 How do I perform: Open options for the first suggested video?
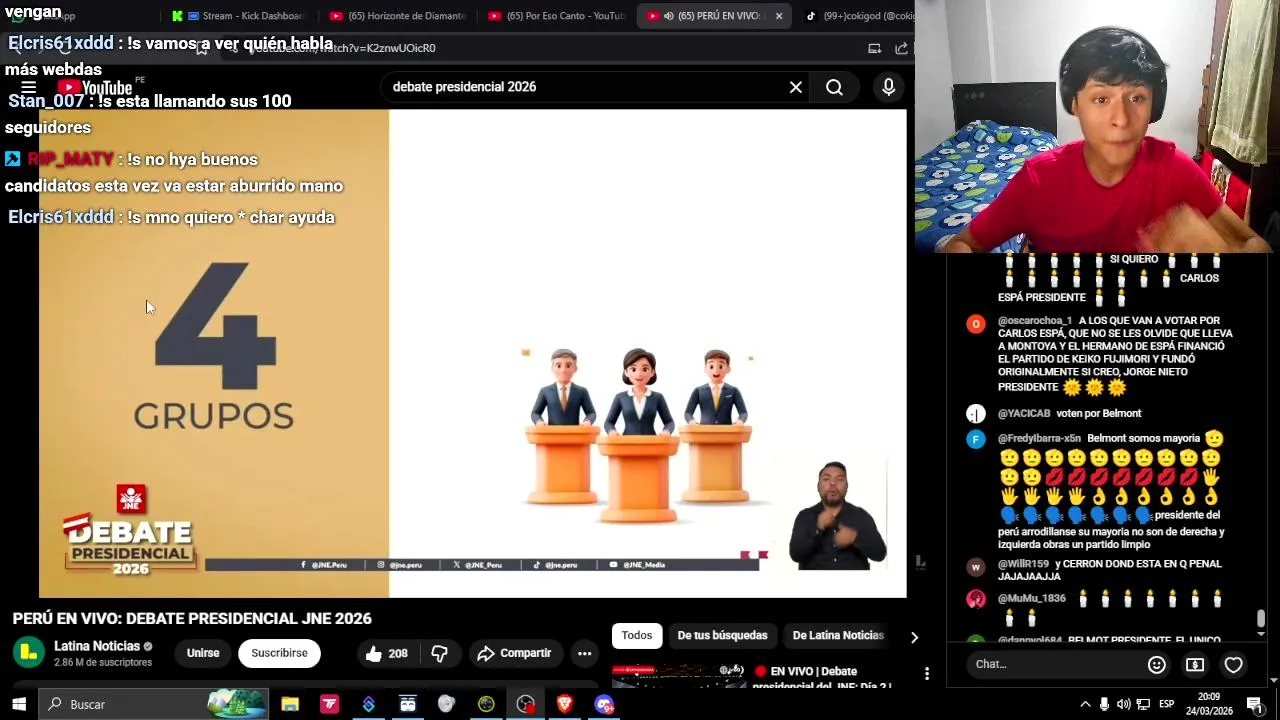tap(926, 674)
